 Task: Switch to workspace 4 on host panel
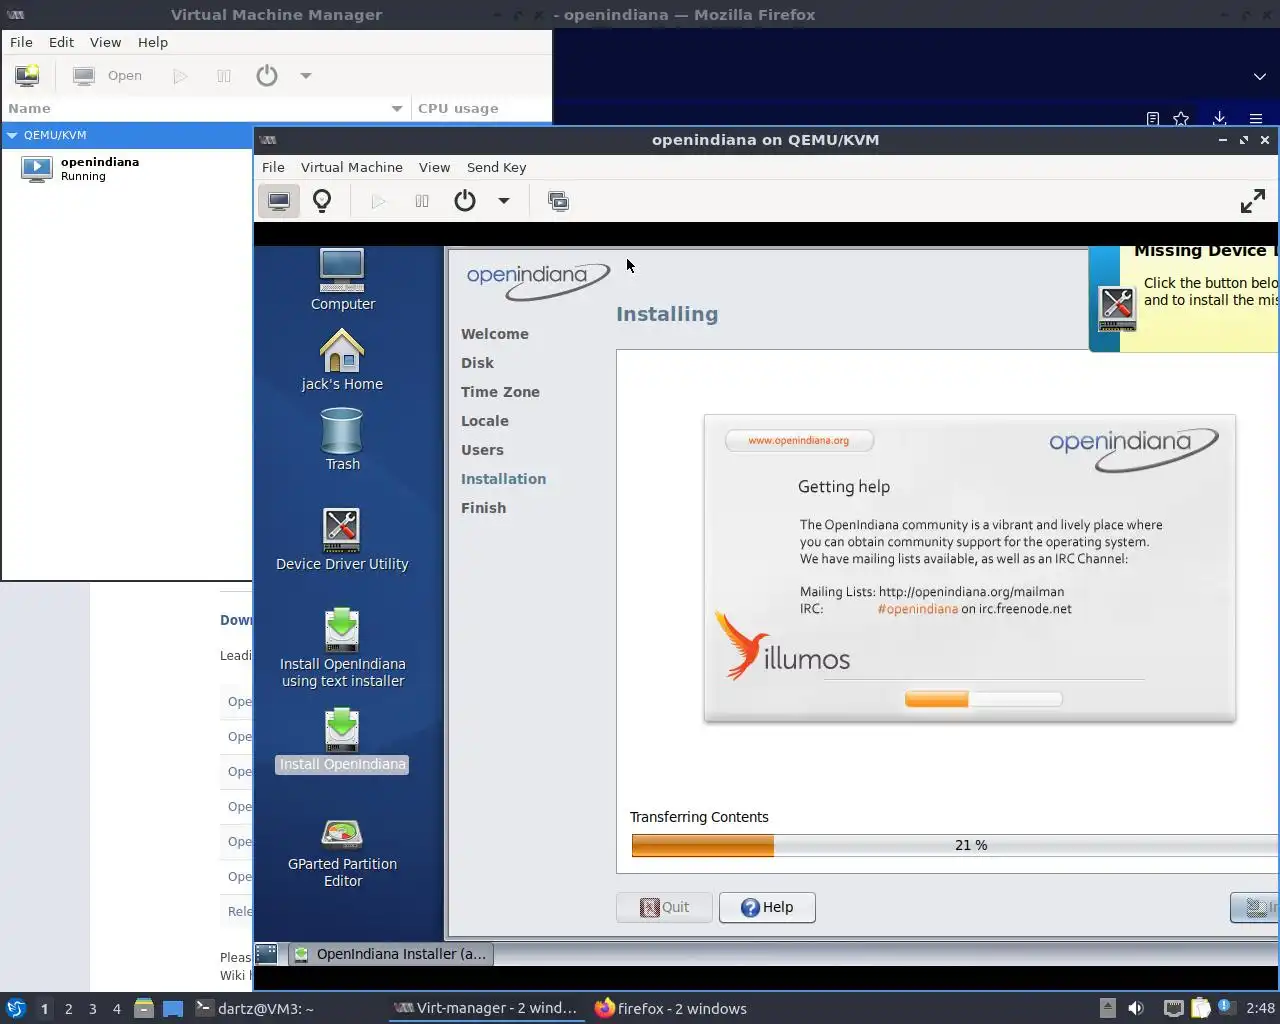tap(116, 1008)
